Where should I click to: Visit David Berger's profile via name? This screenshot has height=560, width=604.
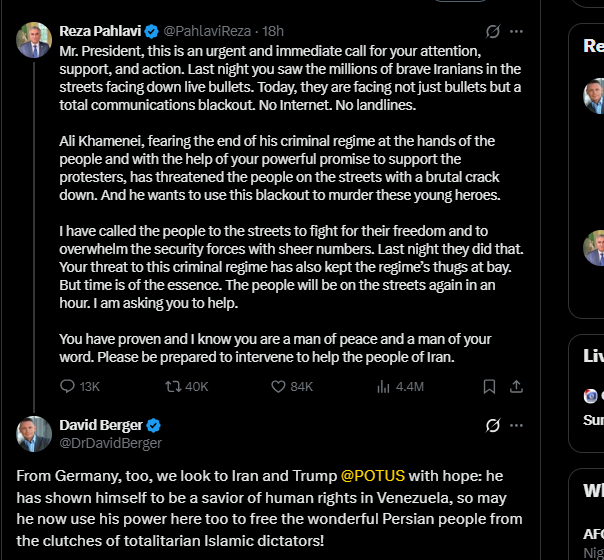tap(101, 425)
